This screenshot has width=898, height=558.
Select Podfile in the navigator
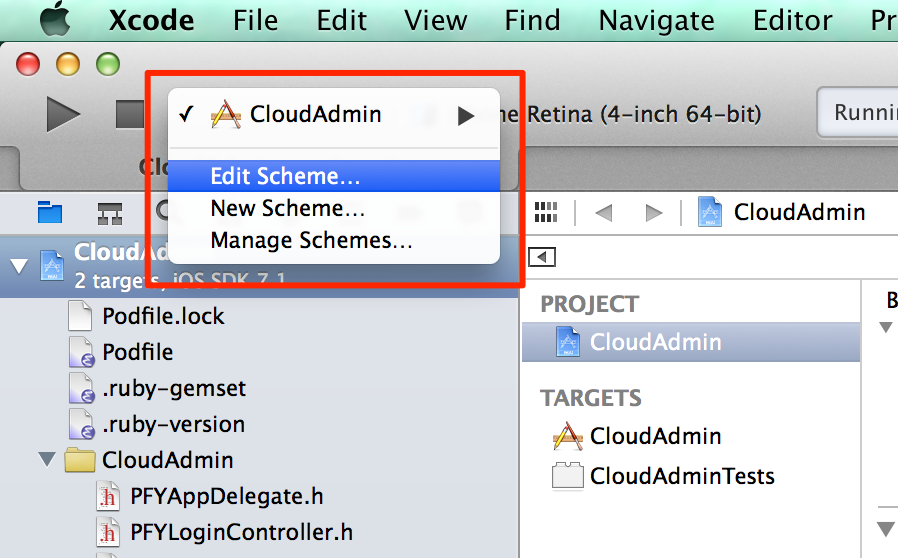pyautogui.click(x=137, y=352)
